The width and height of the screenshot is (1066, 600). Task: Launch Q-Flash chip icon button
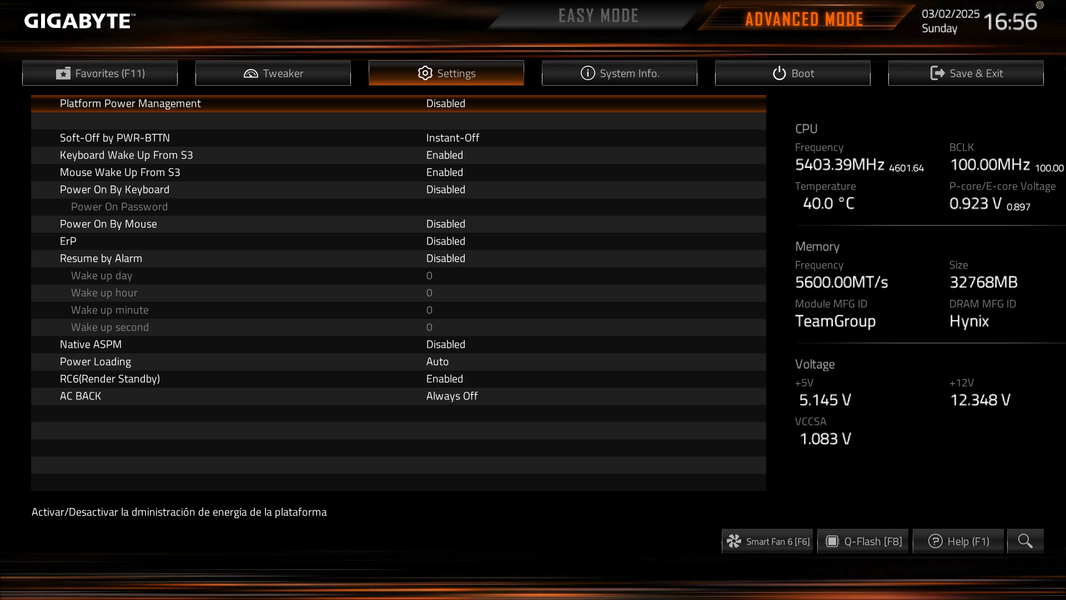(x=832, y=541)
